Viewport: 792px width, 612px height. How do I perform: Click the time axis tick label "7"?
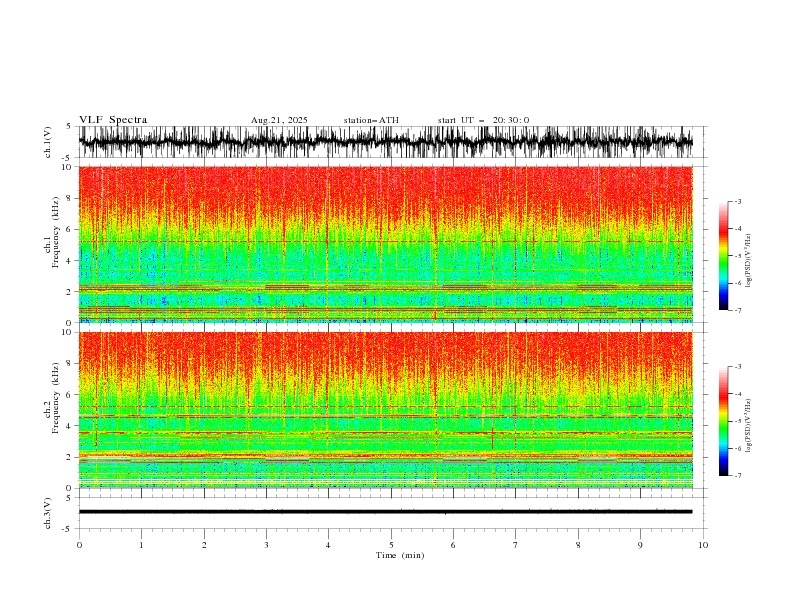coord(516,545)
